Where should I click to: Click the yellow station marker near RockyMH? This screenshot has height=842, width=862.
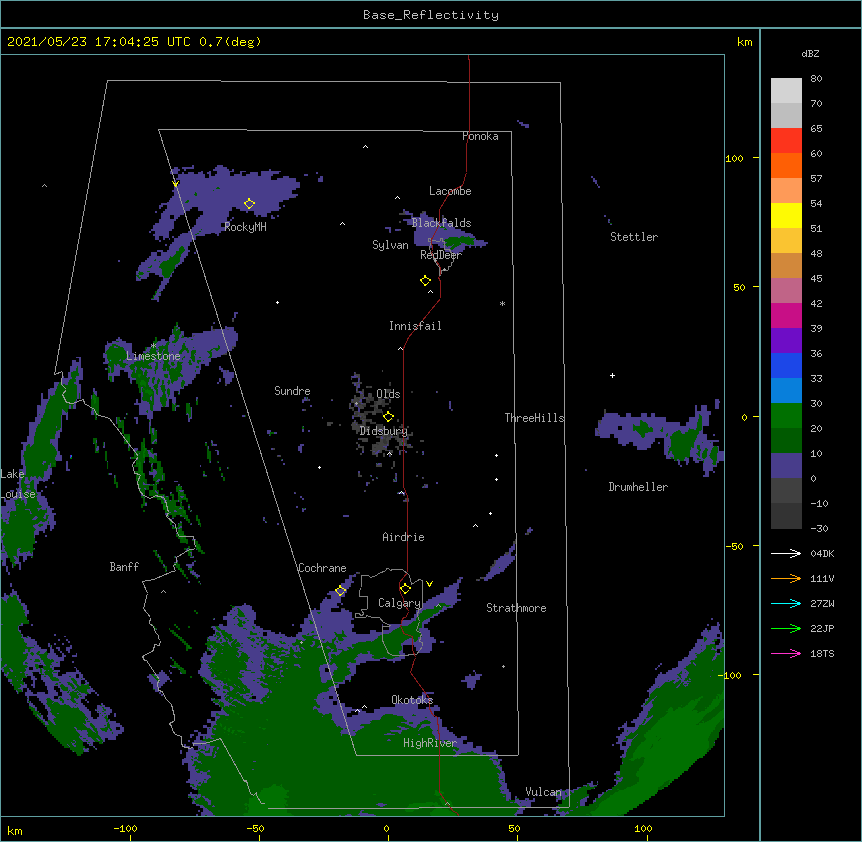pos(250,204)
